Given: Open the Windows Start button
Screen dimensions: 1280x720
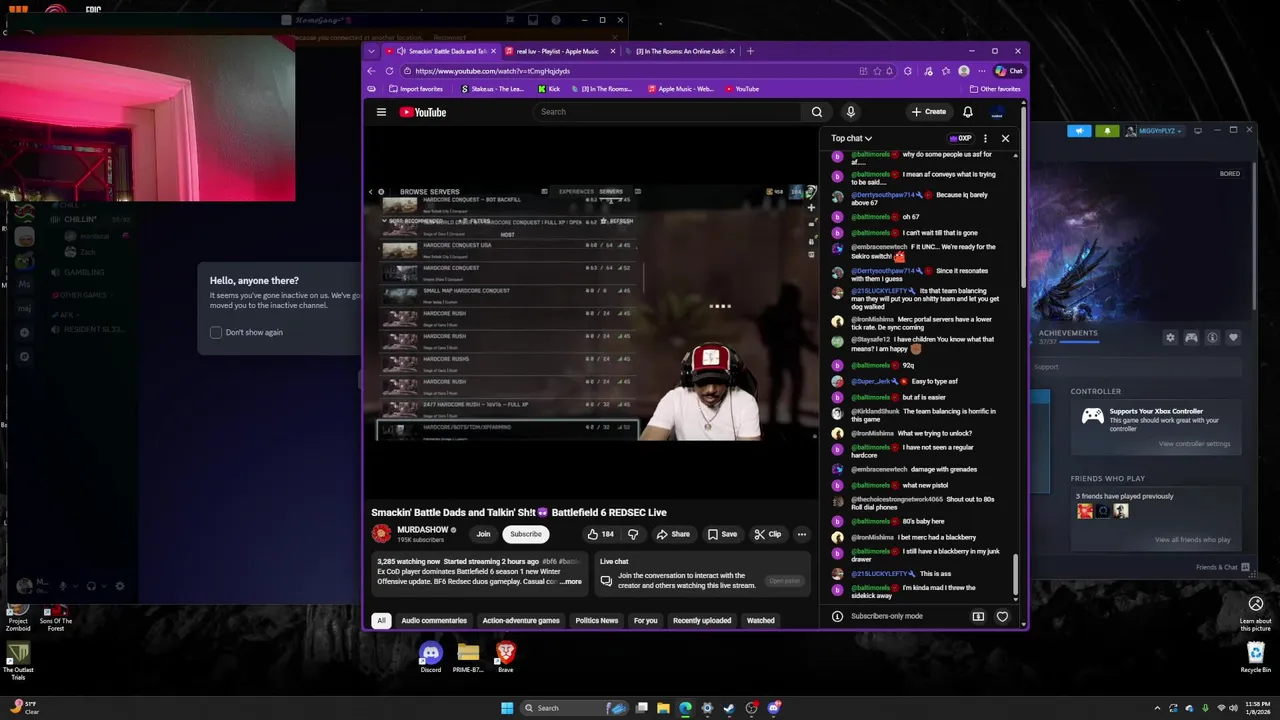Looking at the screenshot, I should [x=507, y=708].
